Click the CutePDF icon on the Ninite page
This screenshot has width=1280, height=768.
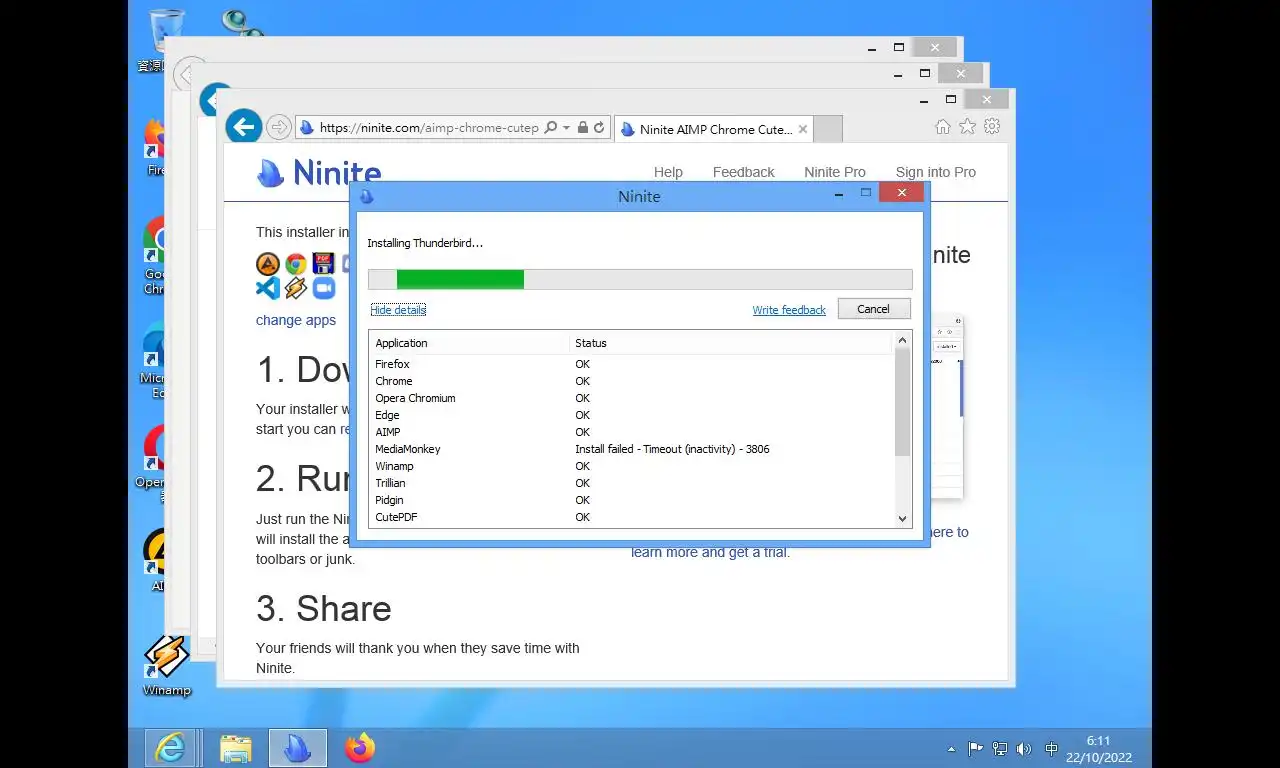pyautogui.click(x=323, y=264)
